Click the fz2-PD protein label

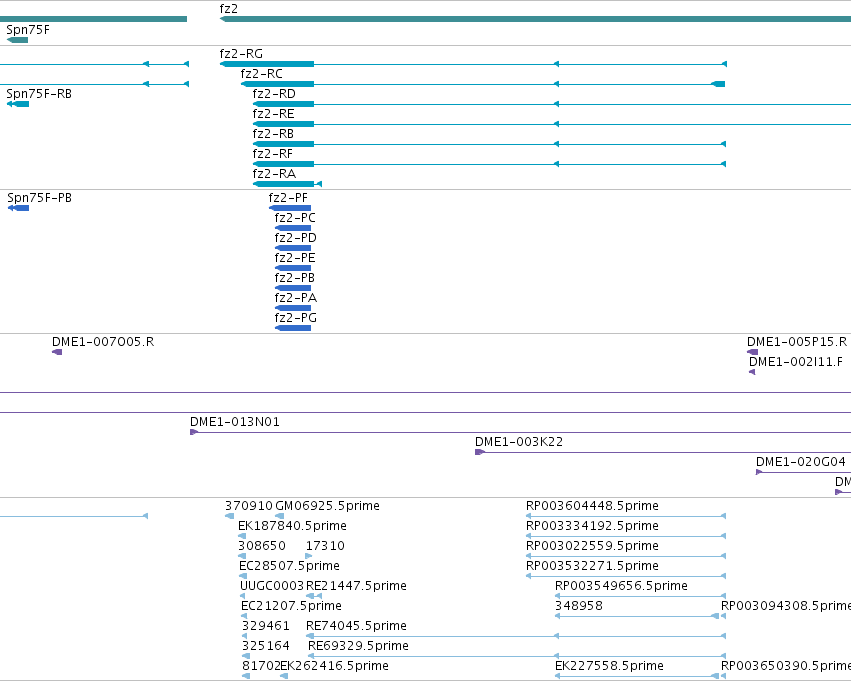coord(295,238)
